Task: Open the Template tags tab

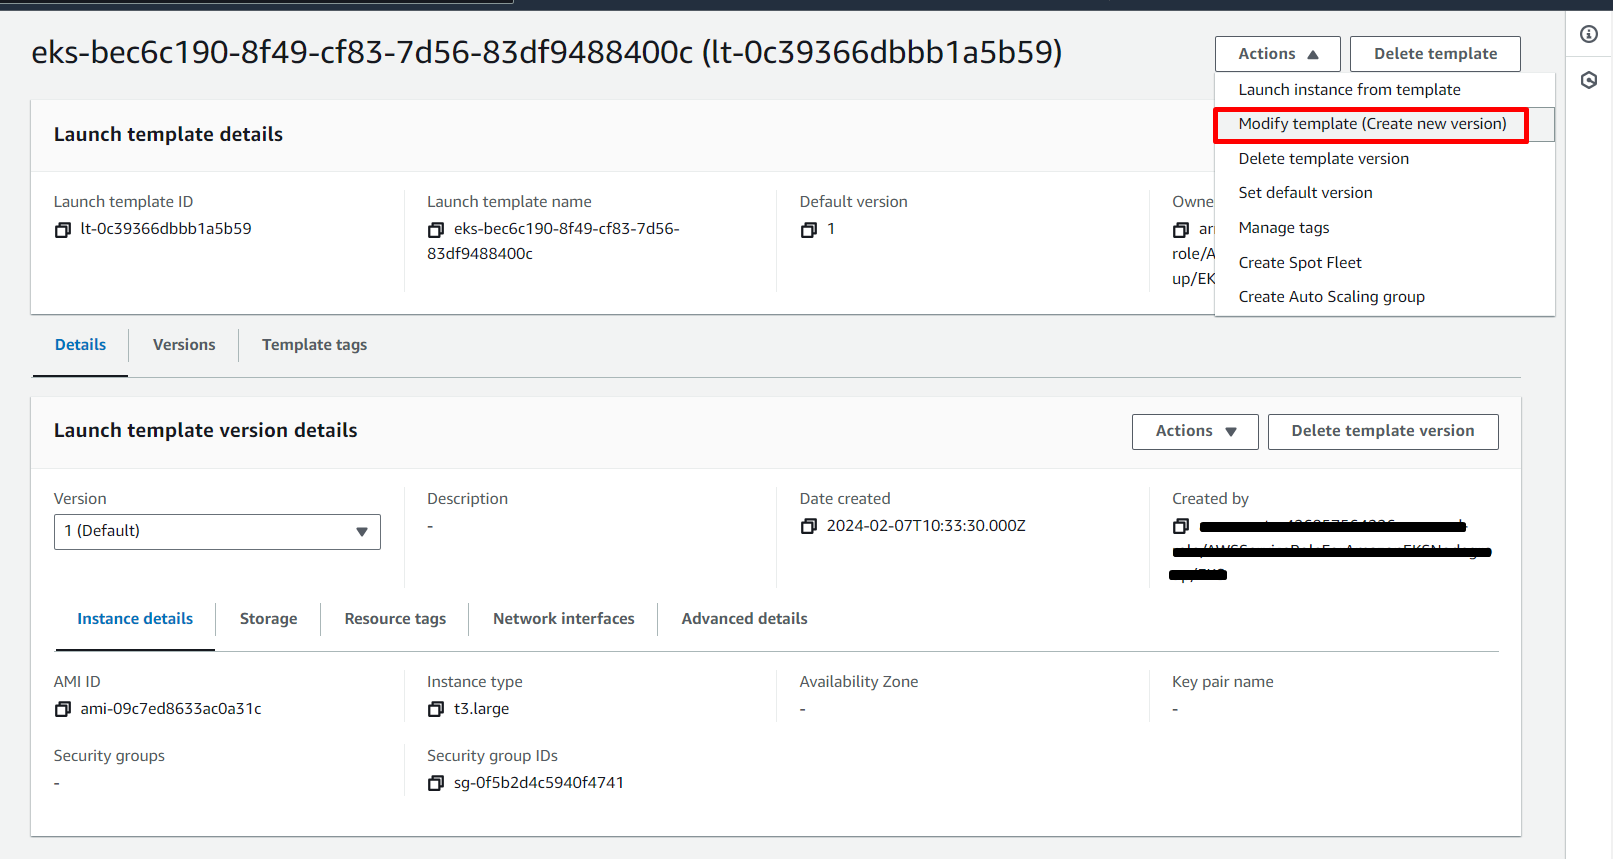Action: tap(314, 345)
